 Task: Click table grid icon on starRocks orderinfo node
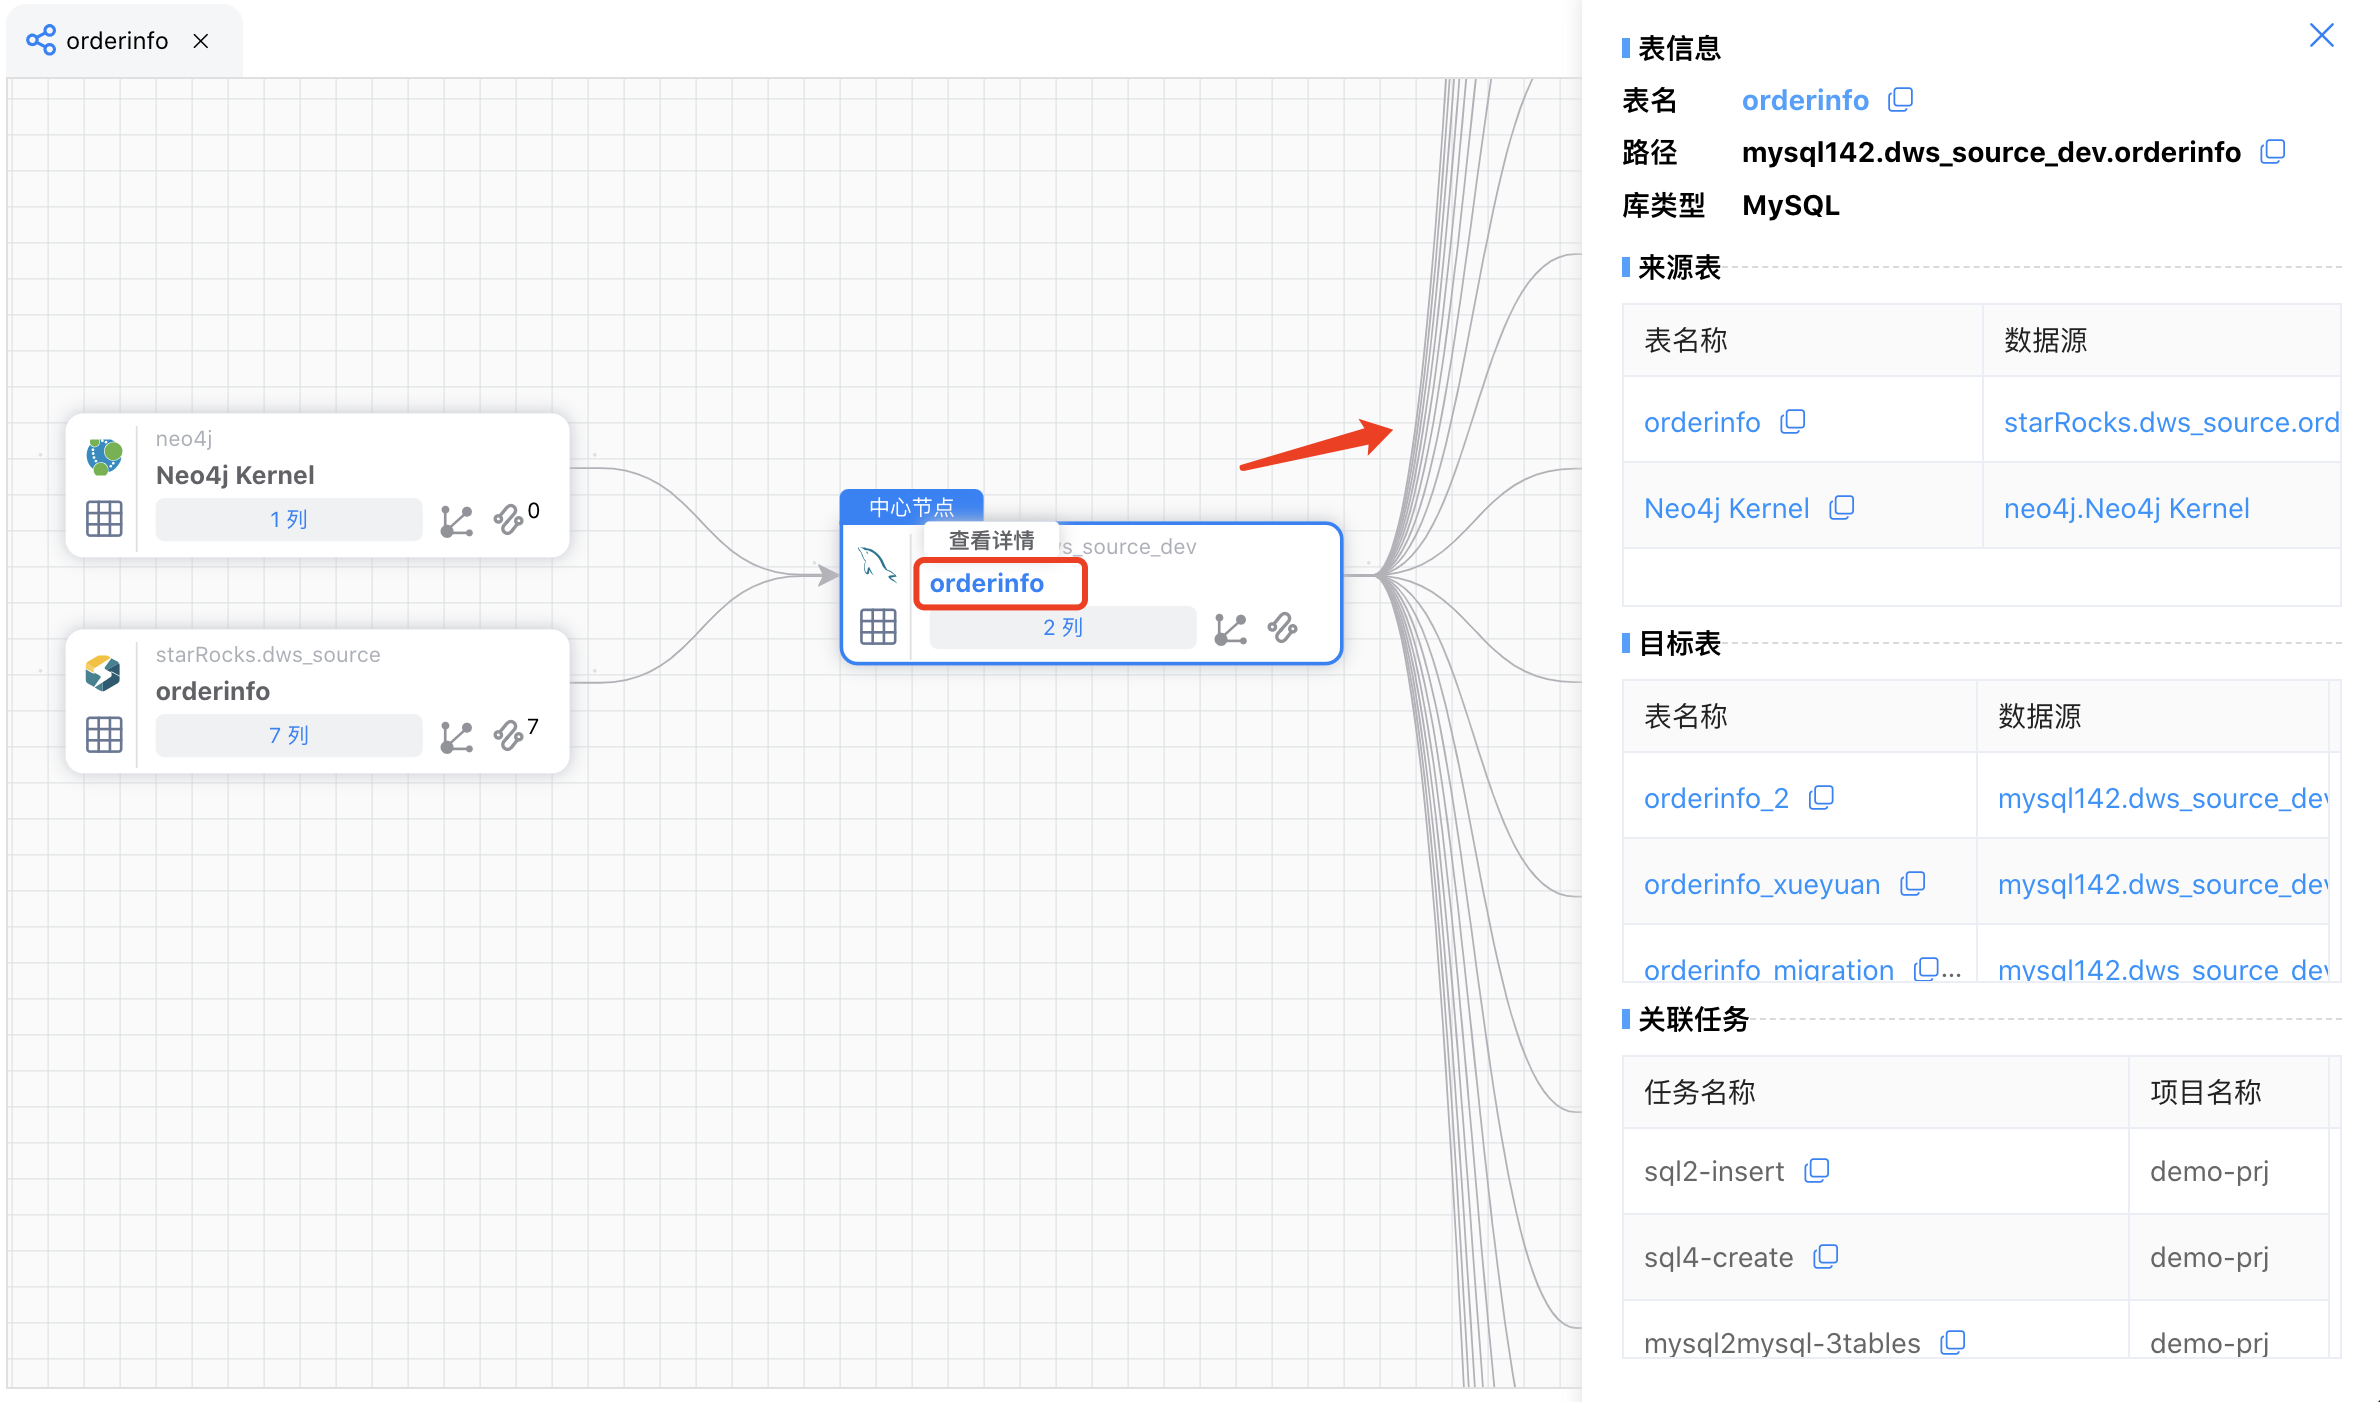point(104,735)
